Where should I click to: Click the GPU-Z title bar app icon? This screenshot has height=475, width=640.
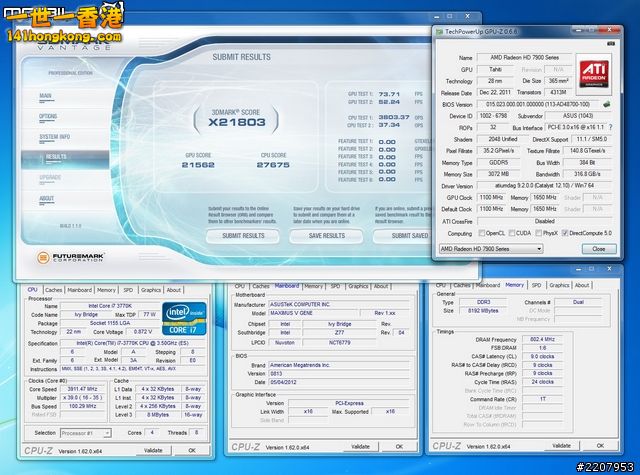[439, 31]
